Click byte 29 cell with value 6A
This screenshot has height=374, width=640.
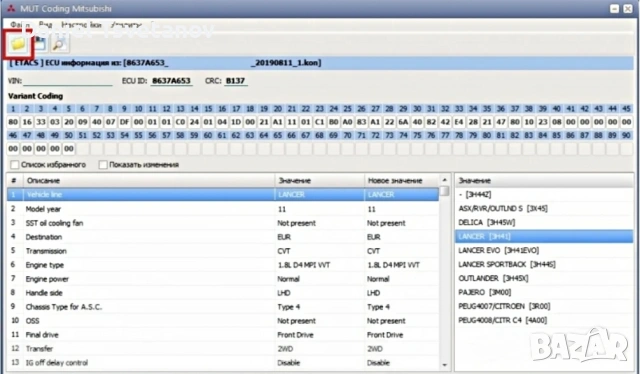pos(403,122)
